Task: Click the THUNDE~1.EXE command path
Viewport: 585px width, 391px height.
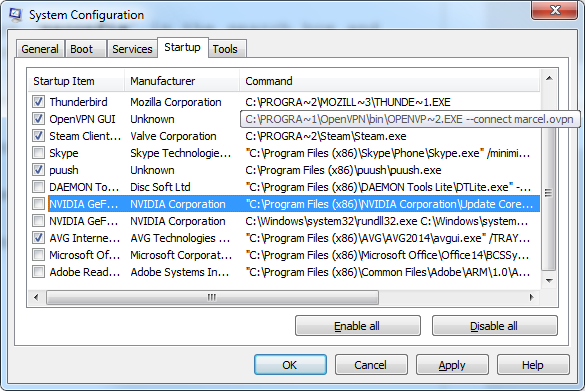Action: point(348,102)
